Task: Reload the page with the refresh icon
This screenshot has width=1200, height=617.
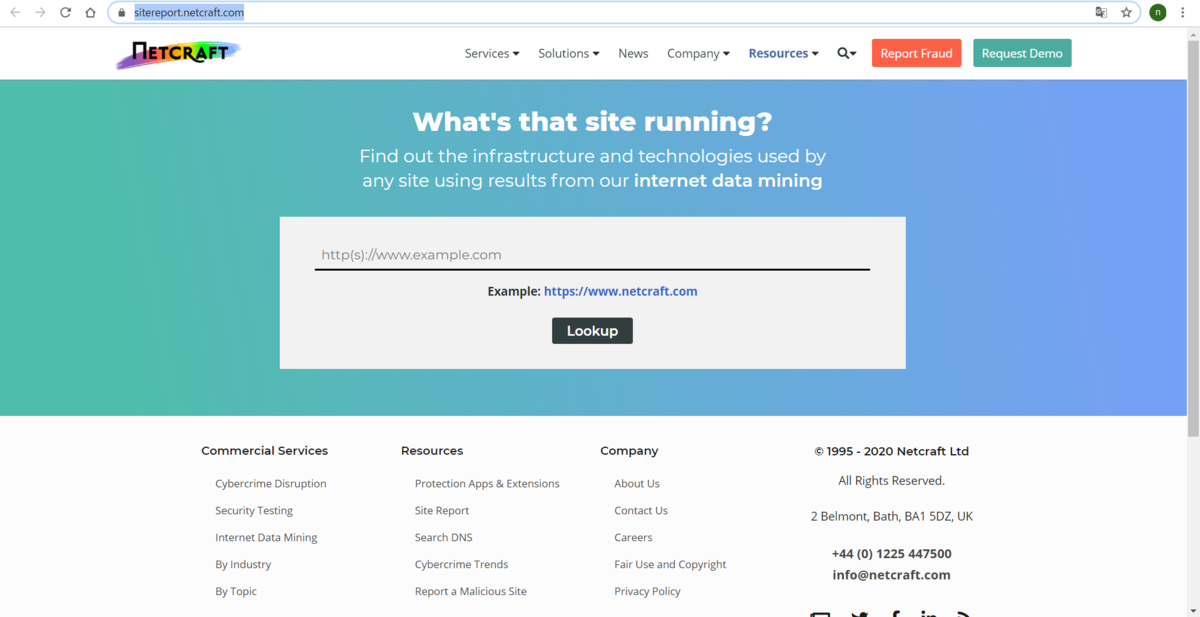Action: (65, 13)
